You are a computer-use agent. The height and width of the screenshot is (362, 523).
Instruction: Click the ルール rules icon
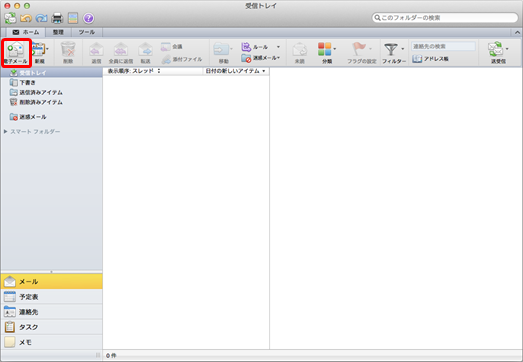coord(246,47)
